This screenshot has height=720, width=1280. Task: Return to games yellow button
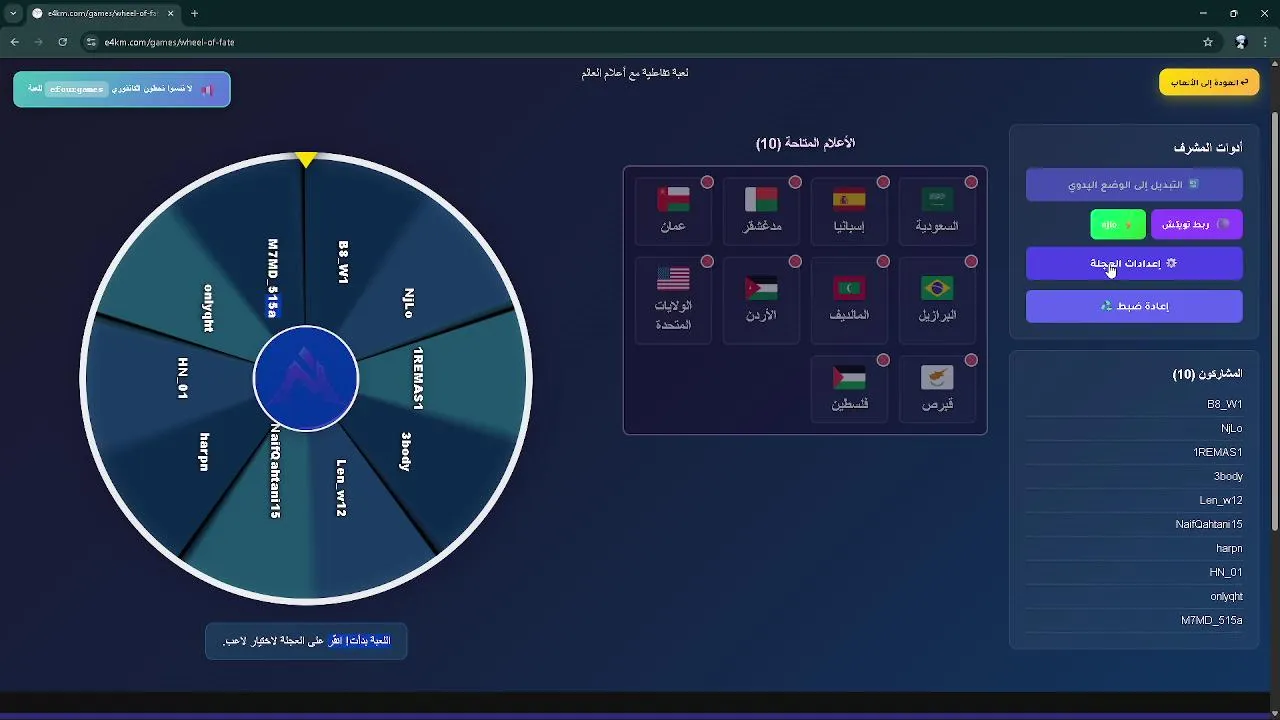click(x=1209, y=82)
